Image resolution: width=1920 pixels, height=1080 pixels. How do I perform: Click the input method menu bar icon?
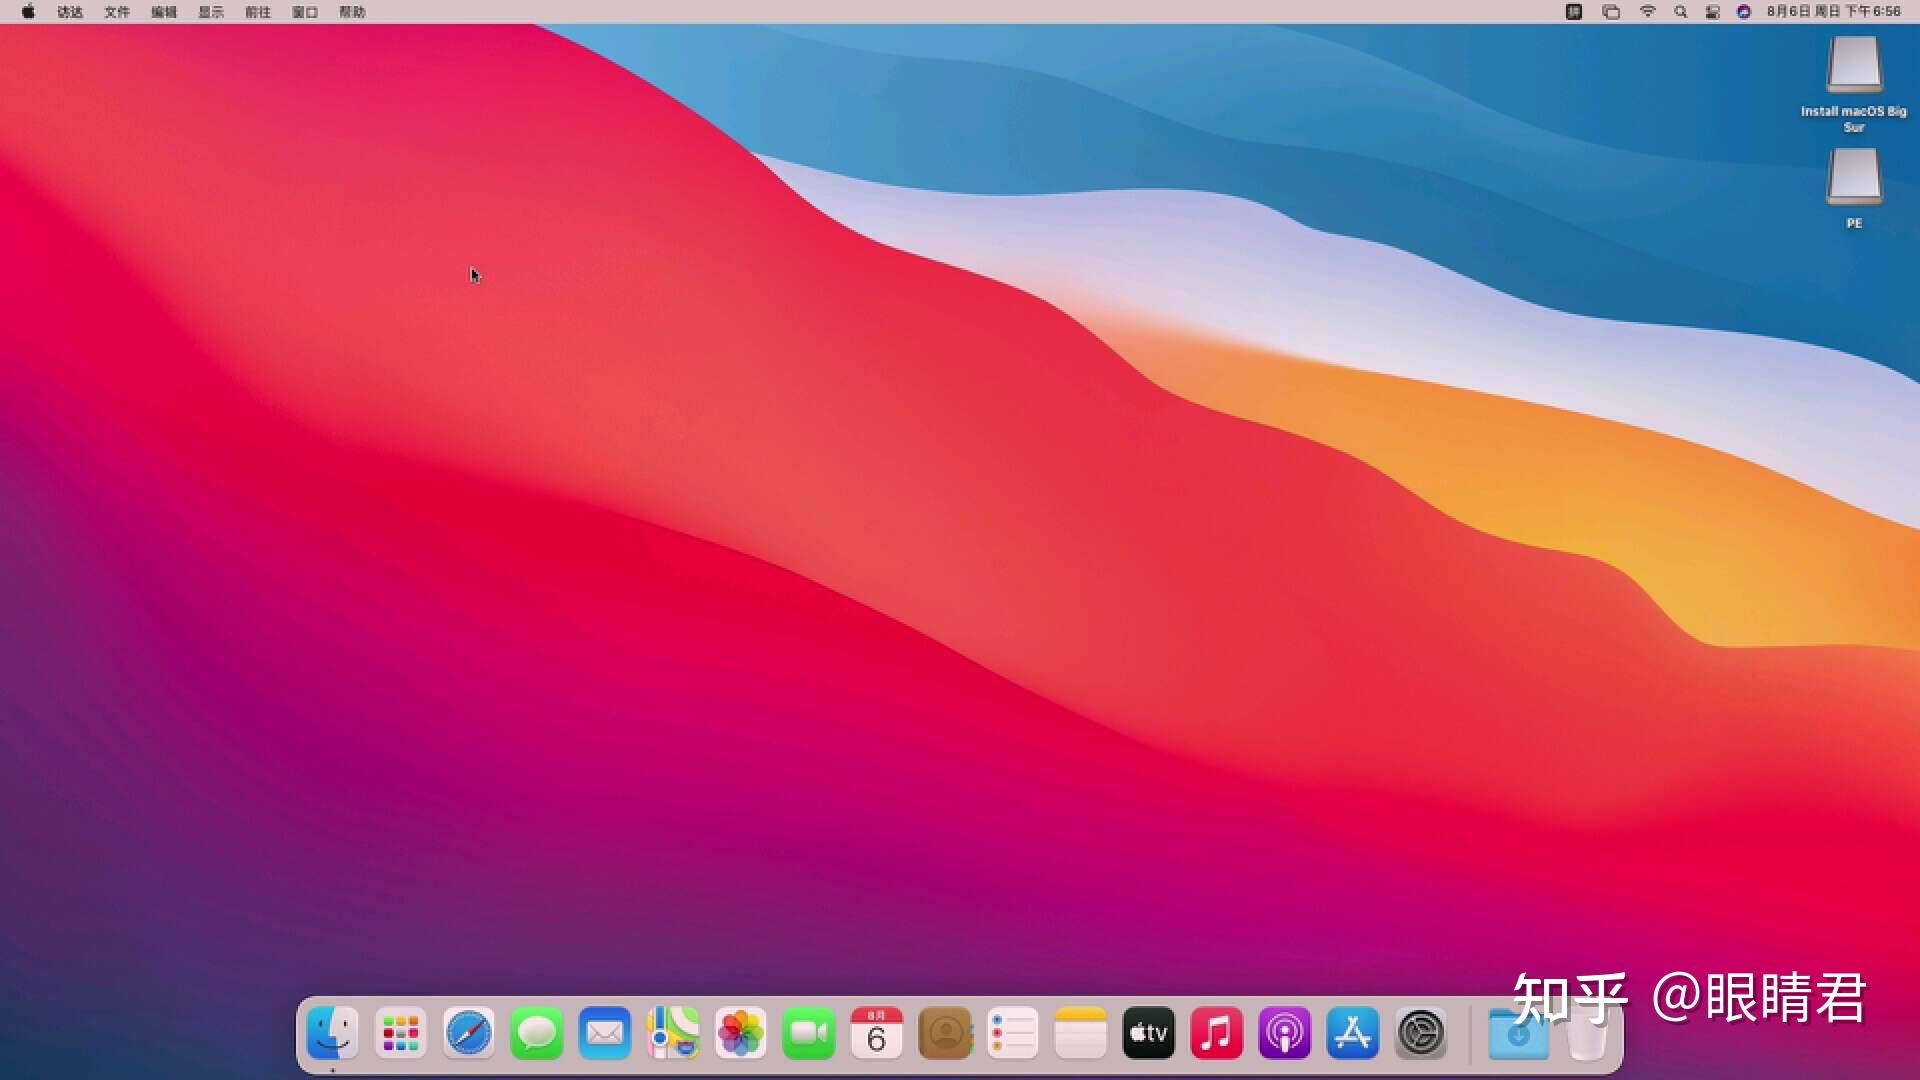(1574, 12)
